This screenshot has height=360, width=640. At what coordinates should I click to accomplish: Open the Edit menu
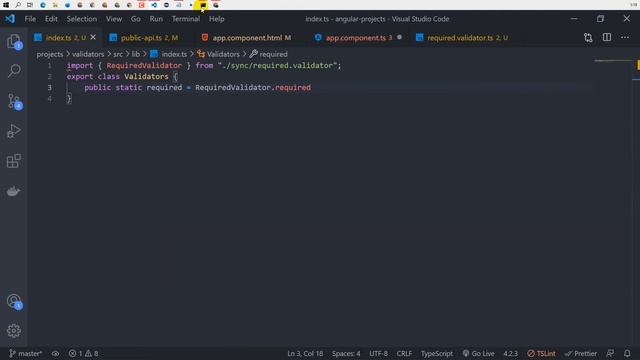pyautogui.click(x=51, y=19)
